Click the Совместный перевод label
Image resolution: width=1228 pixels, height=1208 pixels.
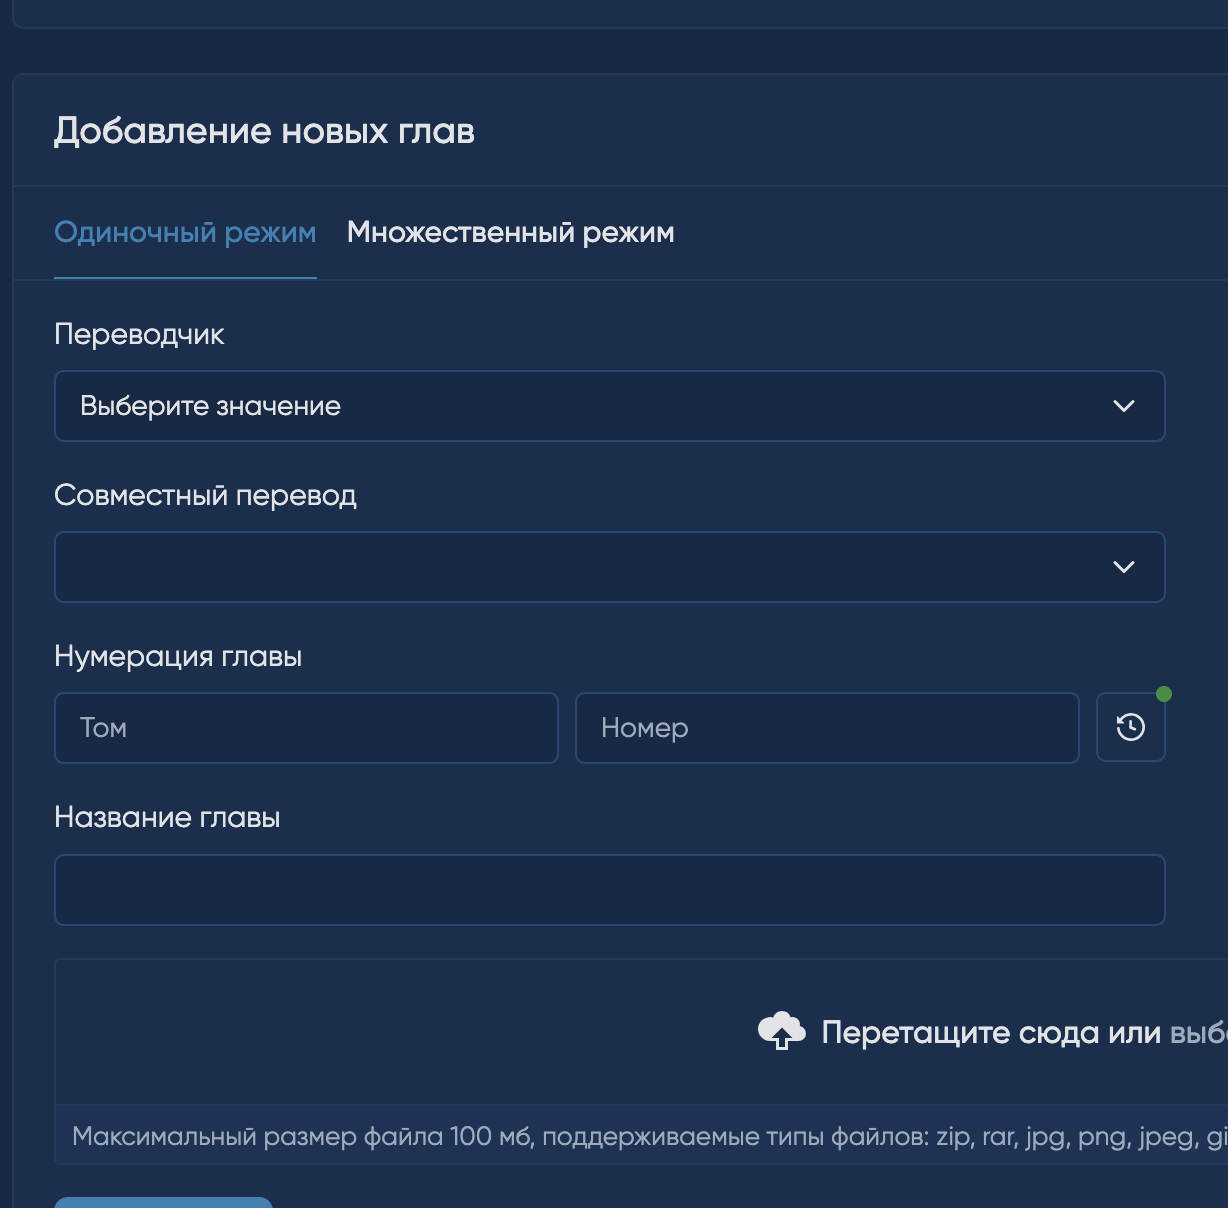205,495
